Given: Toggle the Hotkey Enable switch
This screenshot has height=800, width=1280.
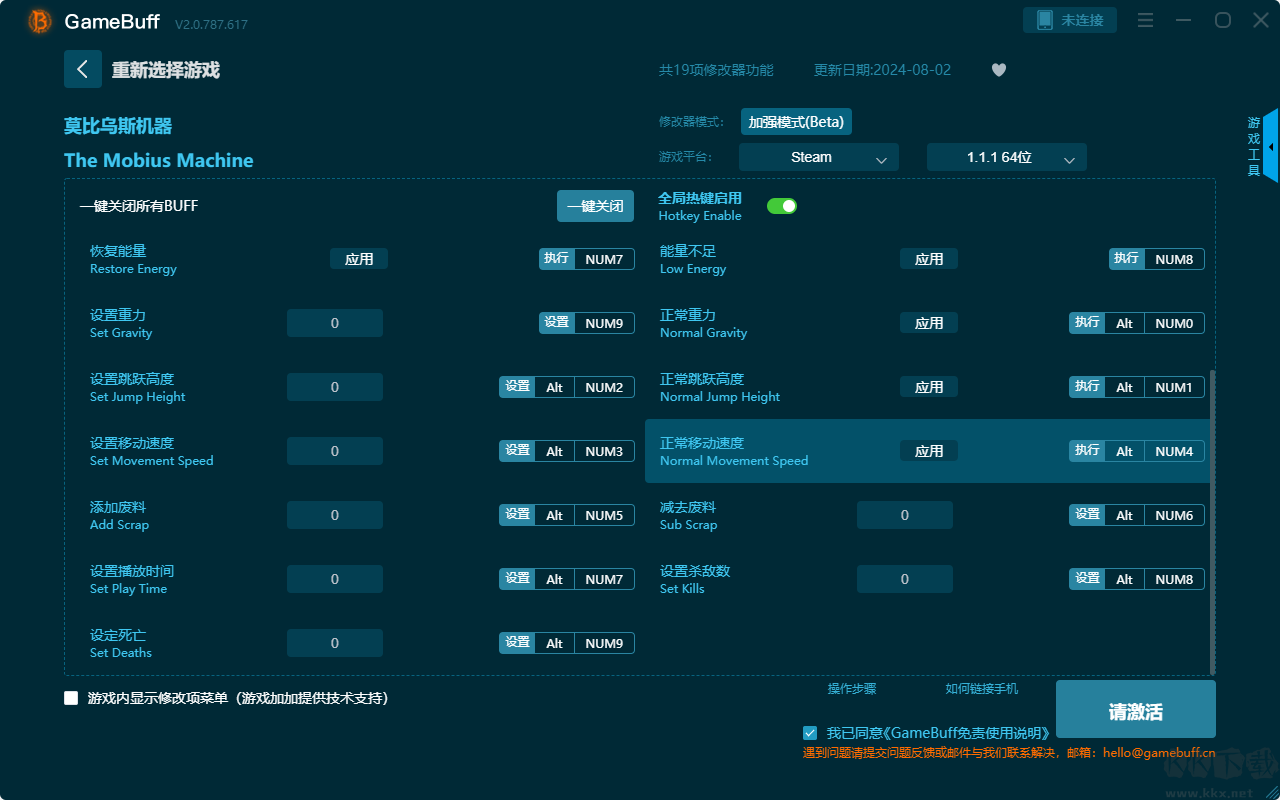Looking at the screenshot, I should click(782, 206).
